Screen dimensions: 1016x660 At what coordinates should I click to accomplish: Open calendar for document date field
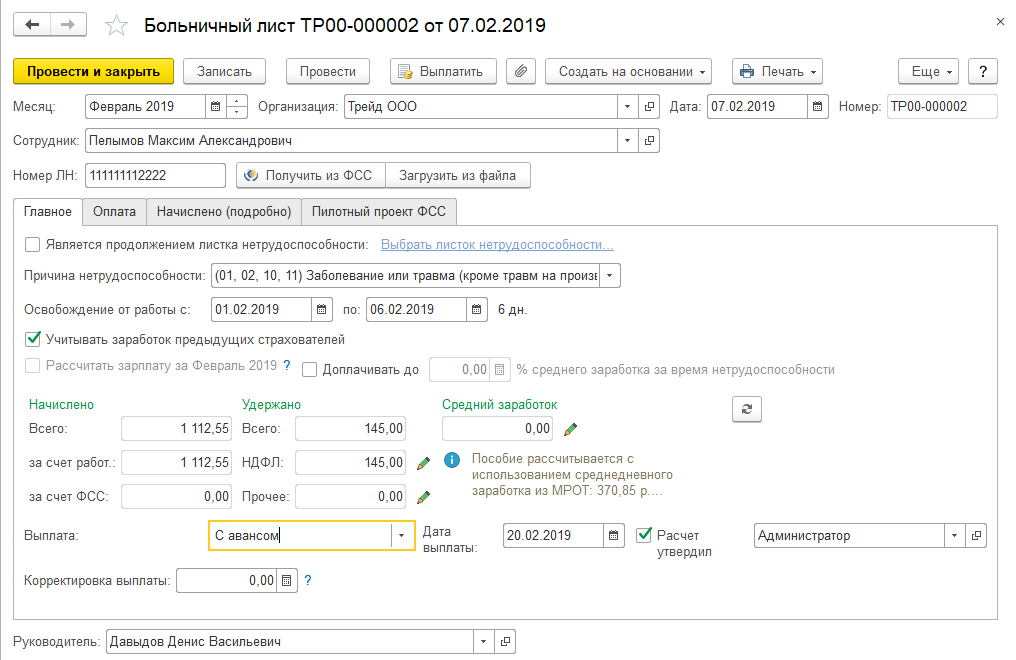click(819, 106)
